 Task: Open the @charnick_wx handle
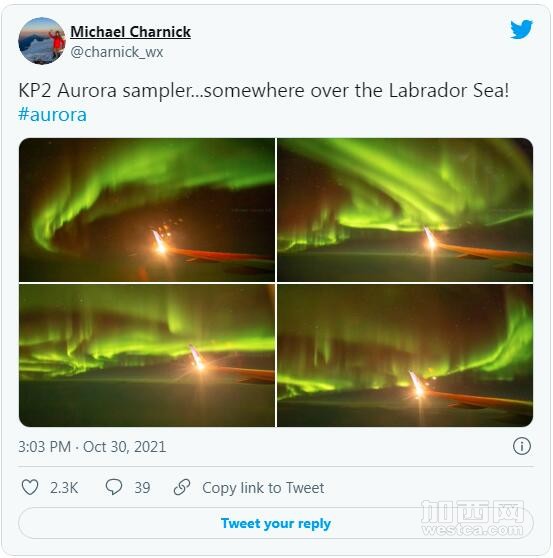pos(117,52)
